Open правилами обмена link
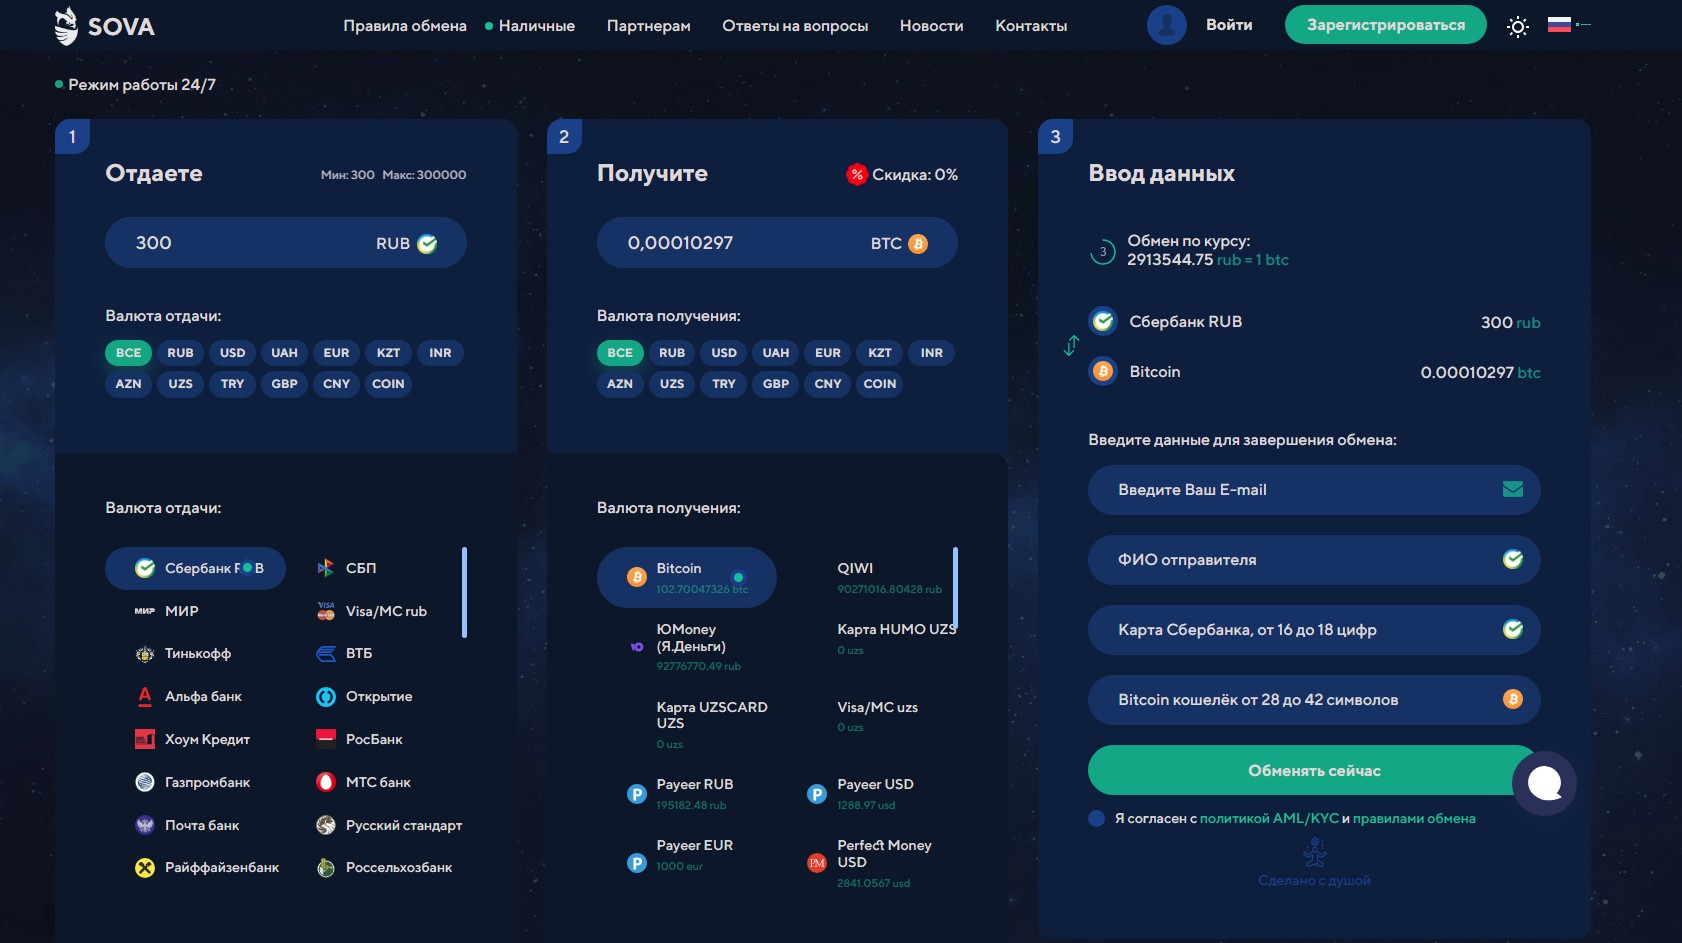 (1414, 818)
